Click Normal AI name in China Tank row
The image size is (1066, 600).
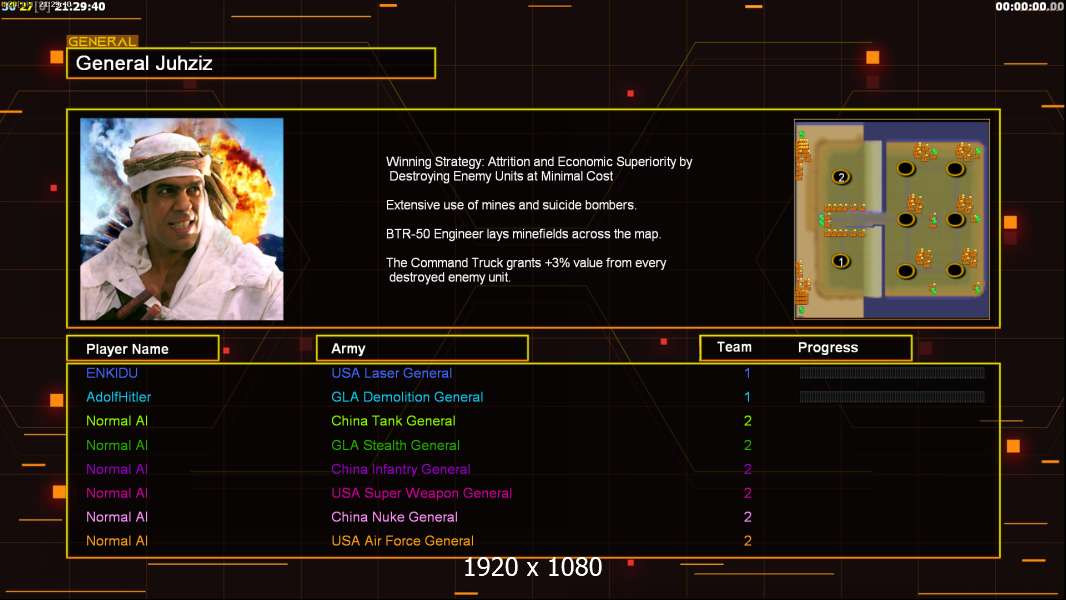coord(117,421)
